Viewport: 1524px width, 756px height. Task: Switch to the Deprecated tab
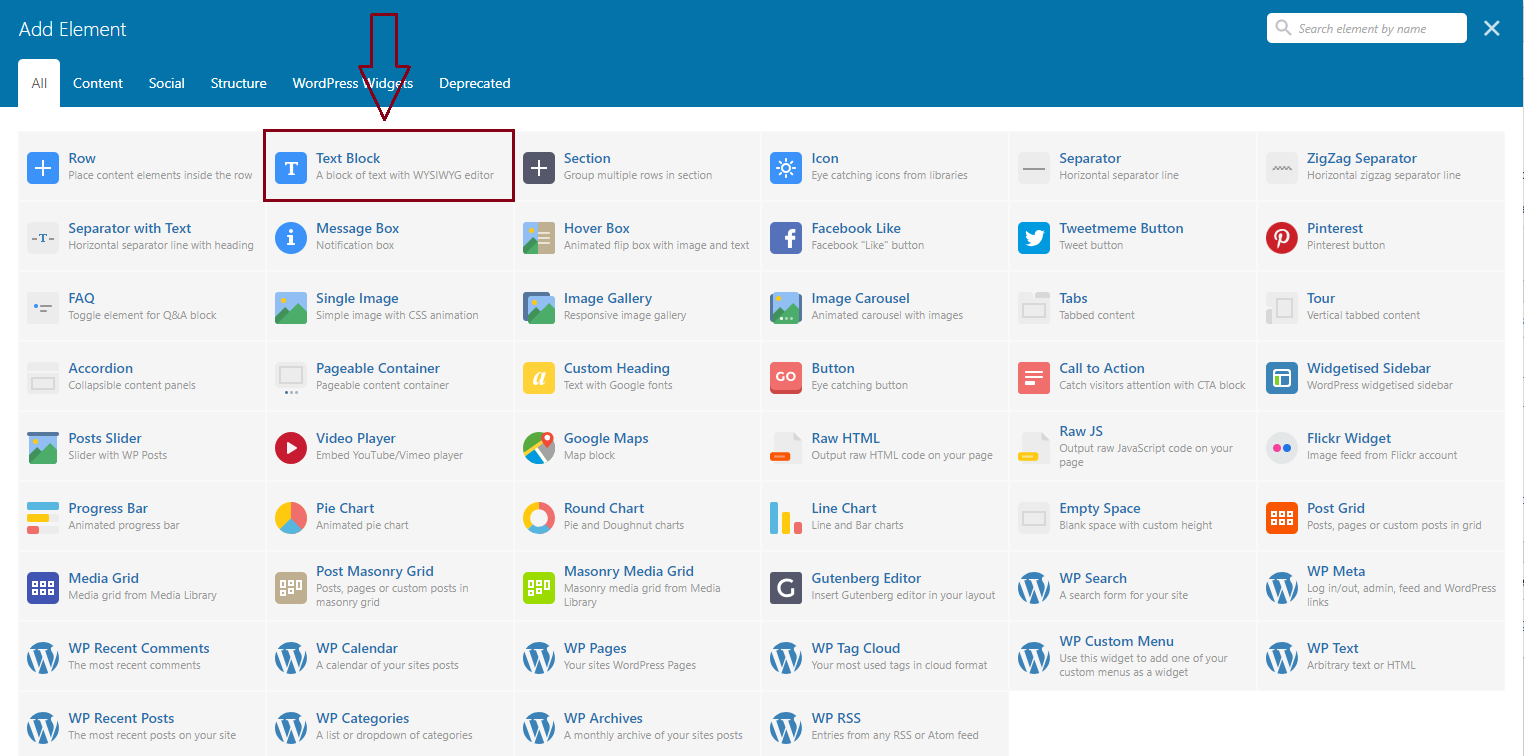[x=474, y=83]
